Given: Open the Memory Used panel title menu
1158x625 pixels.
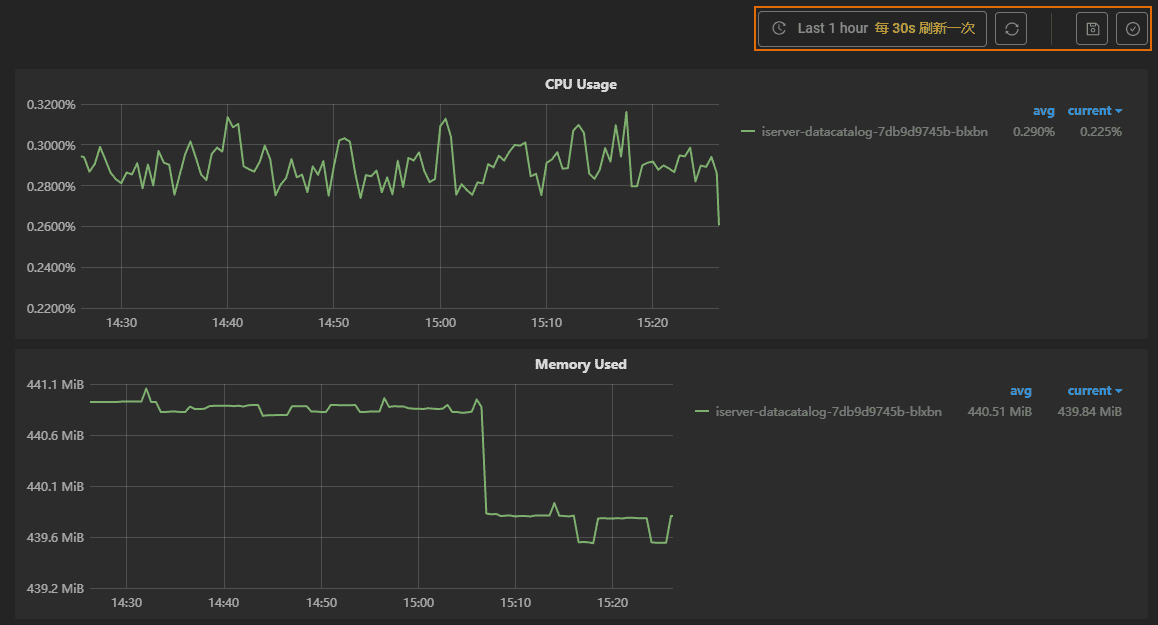Looking at the screenshot, I should pyautogui.click(x=580, y=364).
